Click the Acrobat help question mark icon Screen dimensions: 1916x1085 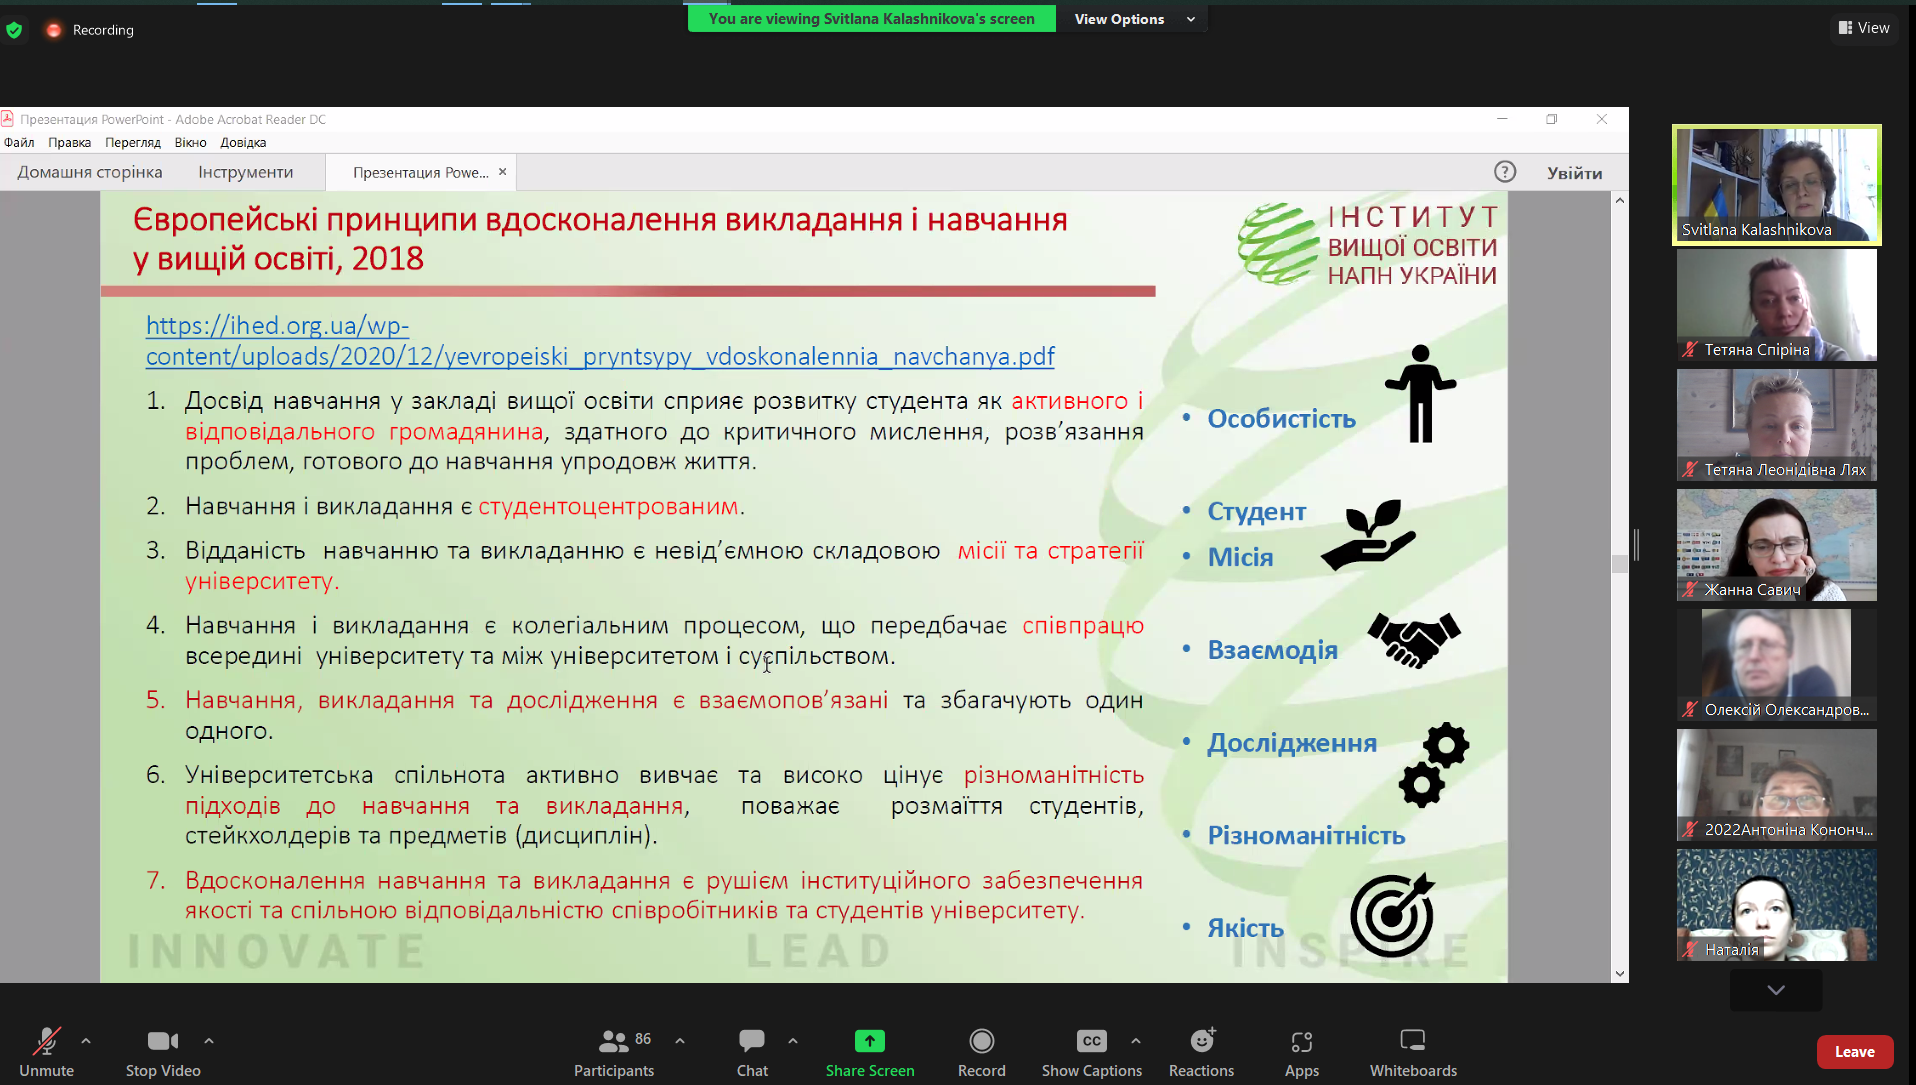1504,172
